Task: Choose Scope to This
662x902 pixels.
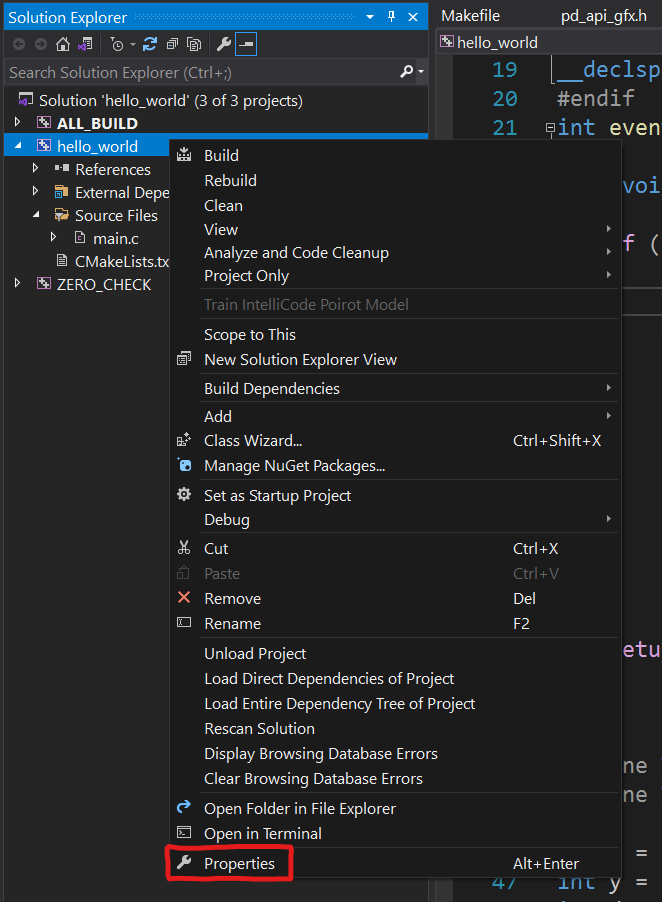Action: pos(395,335)
